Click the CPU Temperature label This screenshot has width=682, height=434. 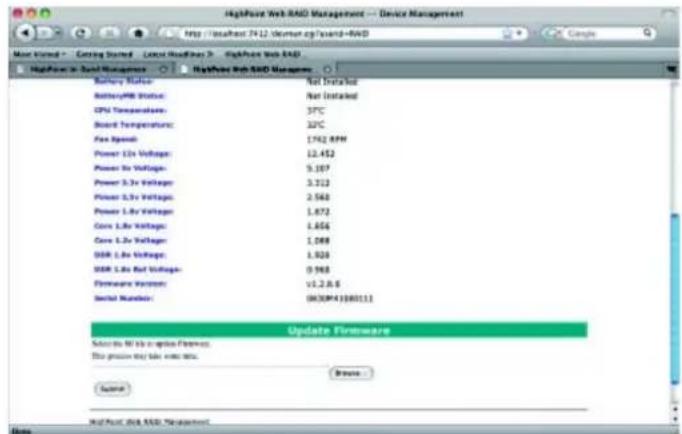coord(130,110)
